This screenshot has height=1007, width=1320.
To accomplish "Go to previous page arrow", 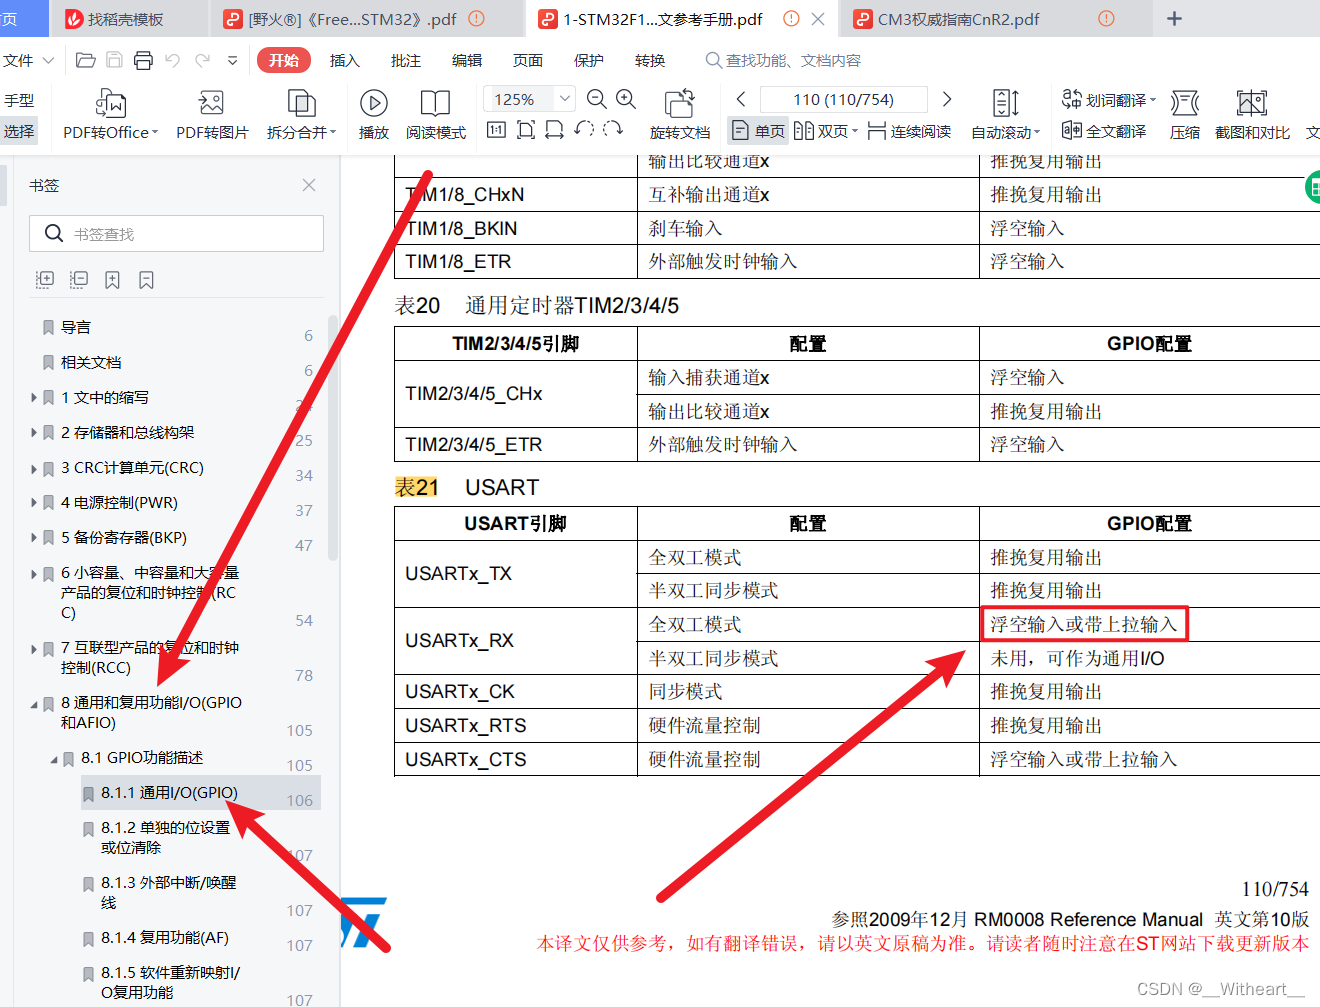I will [741, 99].
